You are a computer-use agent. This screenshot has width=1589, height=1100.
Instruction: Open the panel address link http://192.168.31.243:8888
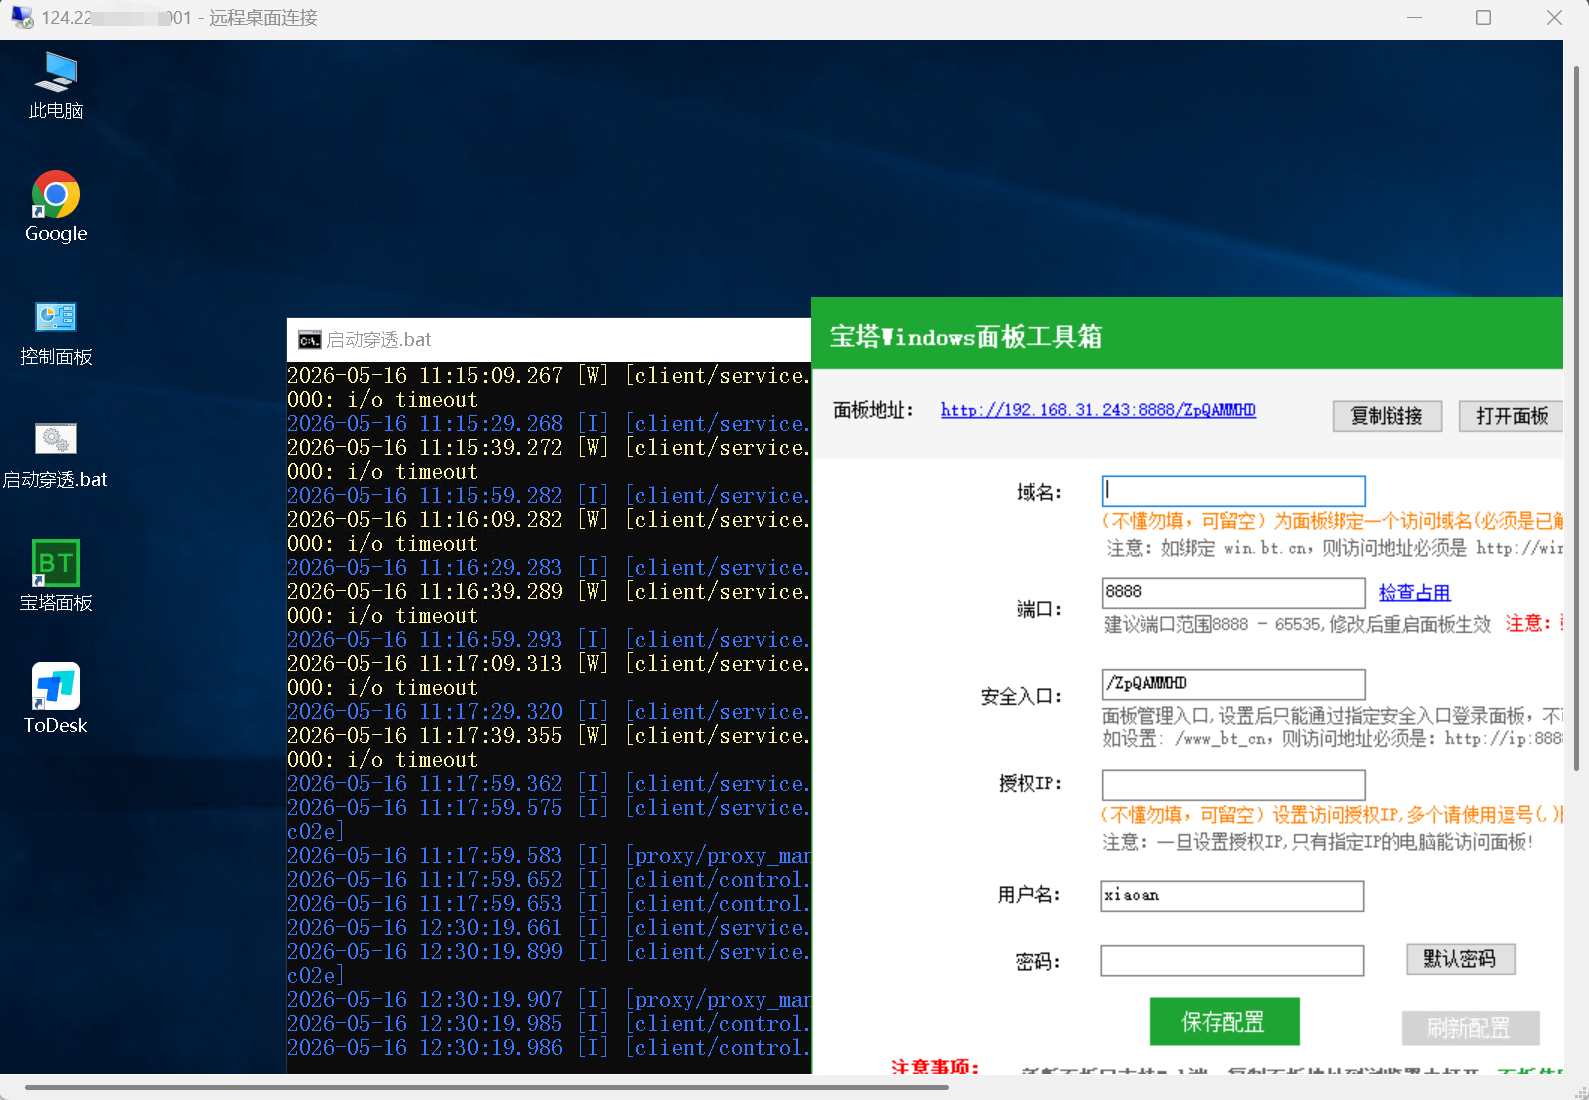point(1098,410)
